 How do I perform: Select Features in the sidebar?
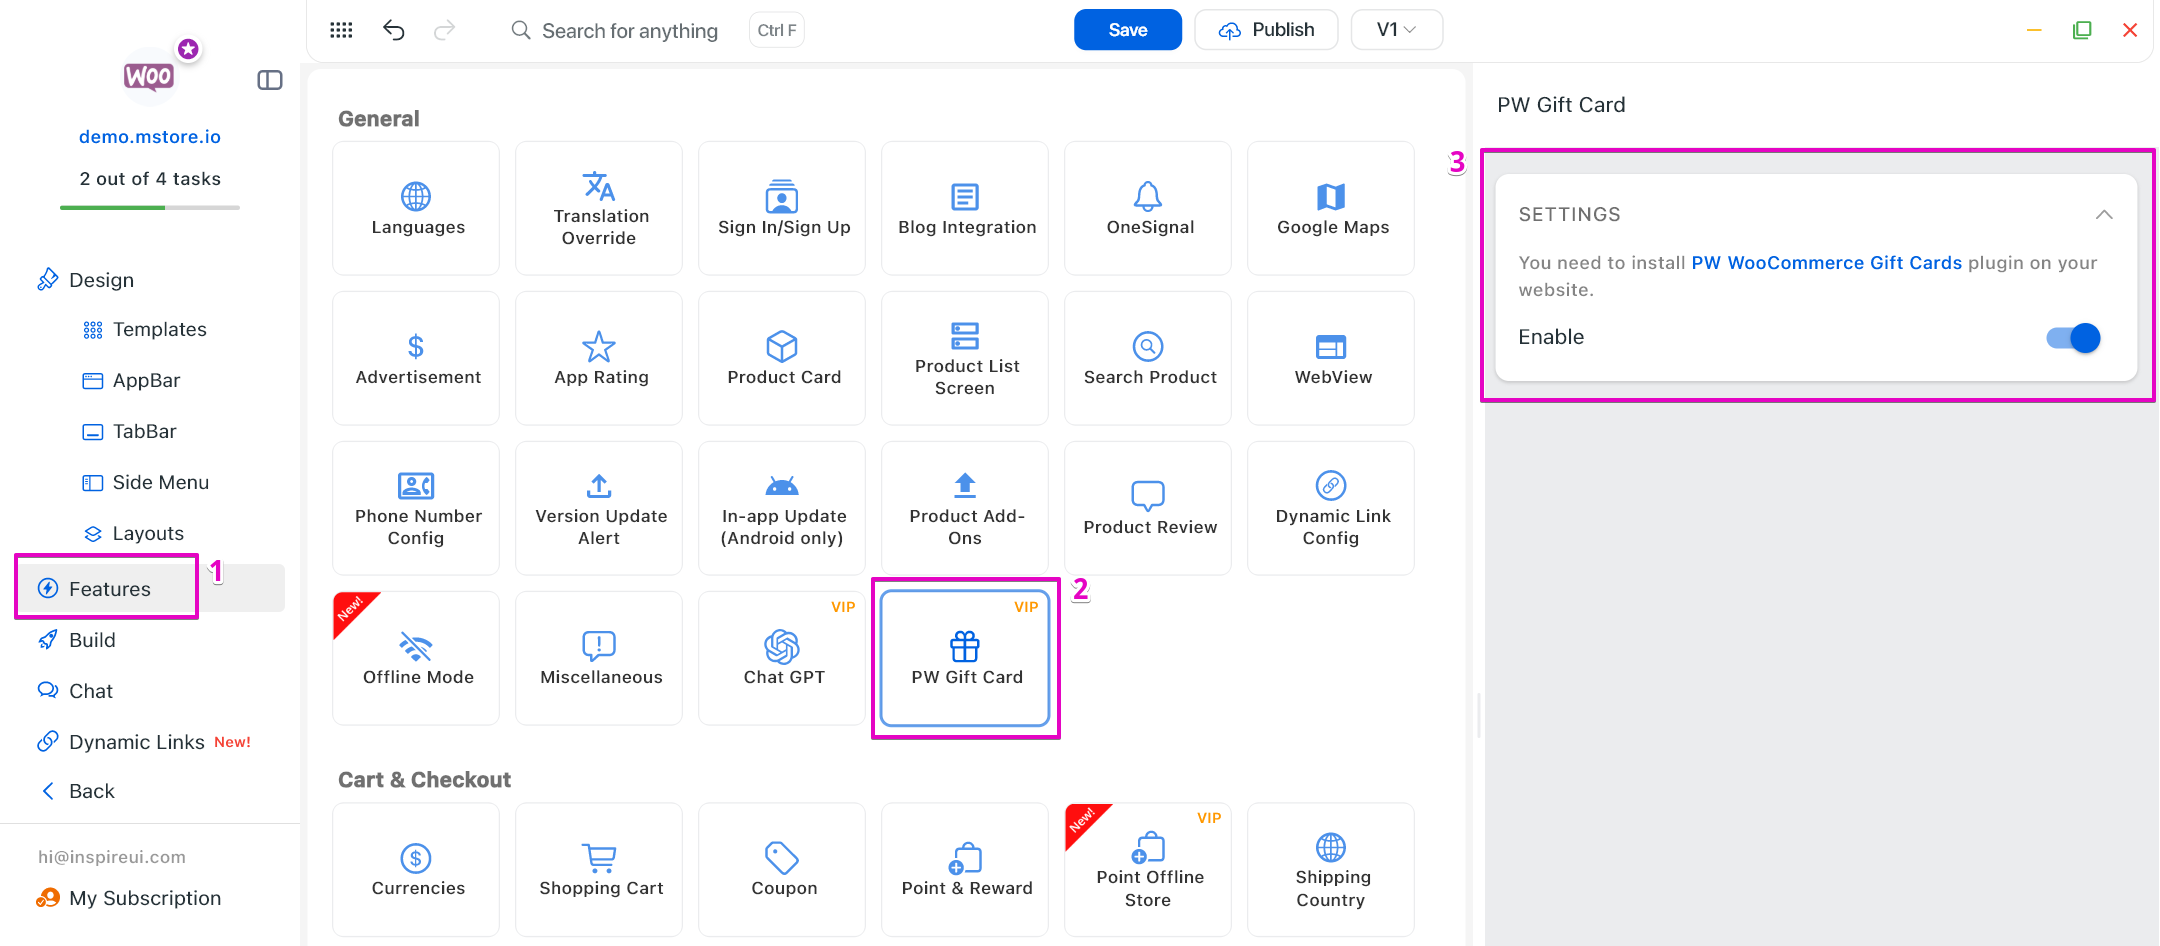pos(108,589)
